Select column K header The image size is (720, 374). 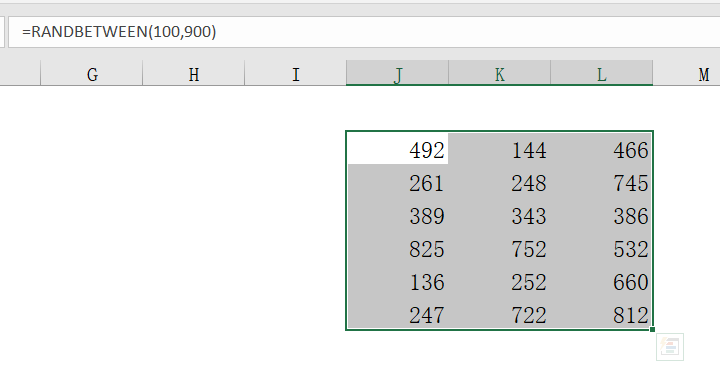tap(500, 74)
